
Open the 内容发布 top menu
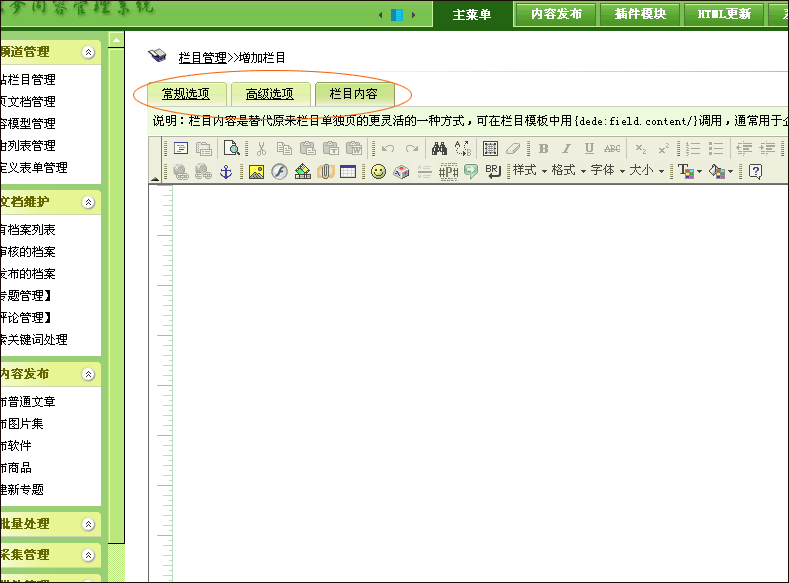pos(556,14)
